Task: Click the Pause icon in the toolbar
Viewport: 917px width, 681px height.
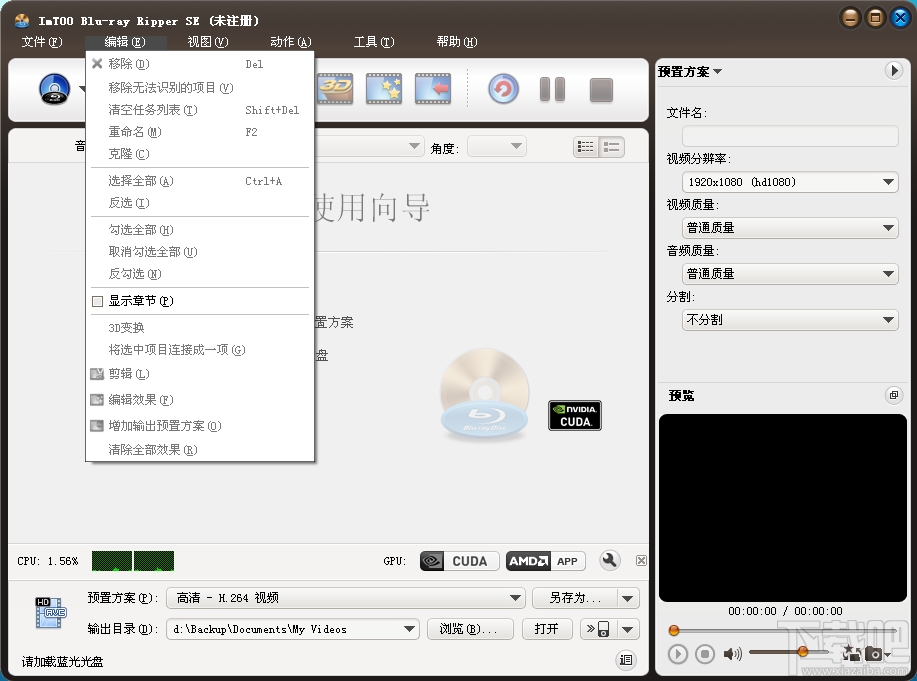Action: [x=552, y=89]
